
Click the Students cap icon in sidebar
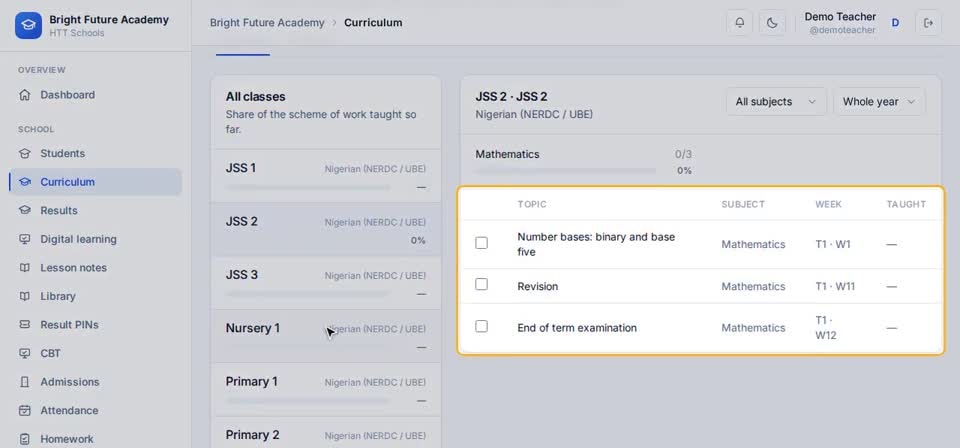(24, 154)
